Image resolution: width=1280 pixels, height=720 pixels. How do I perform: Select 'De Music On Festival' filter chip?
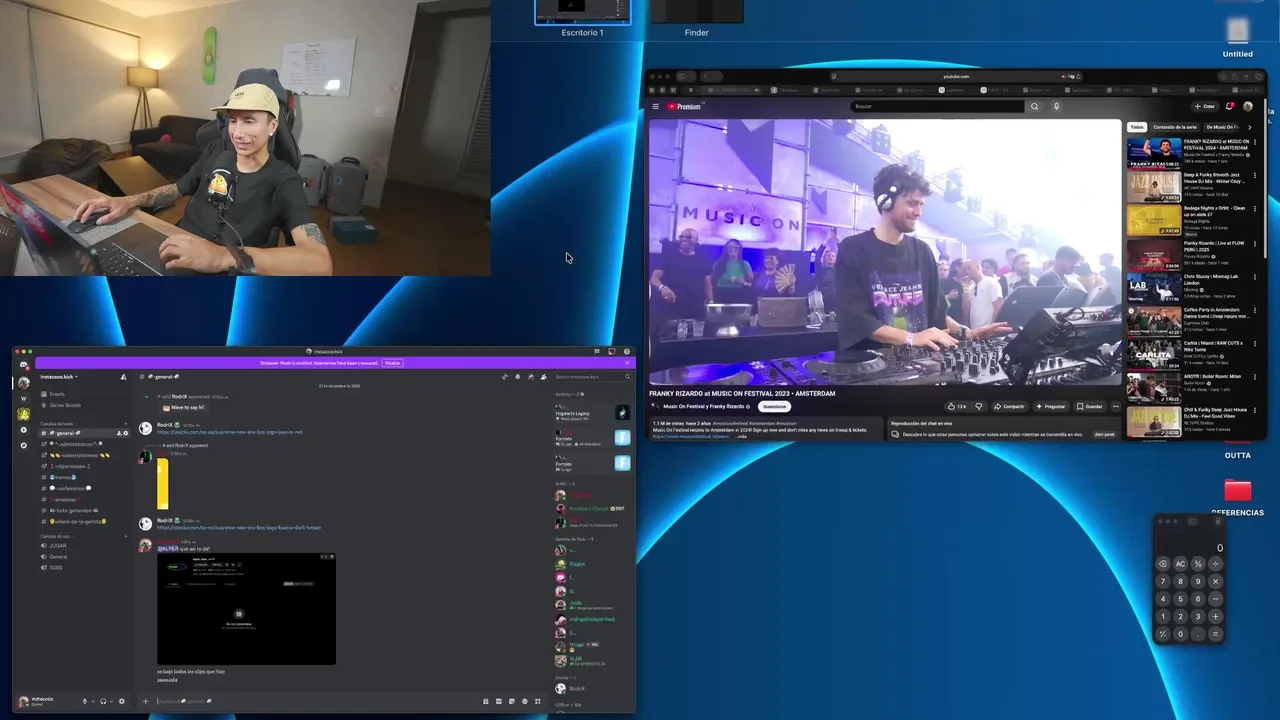pyautogui.click(x=1222, y=127)
